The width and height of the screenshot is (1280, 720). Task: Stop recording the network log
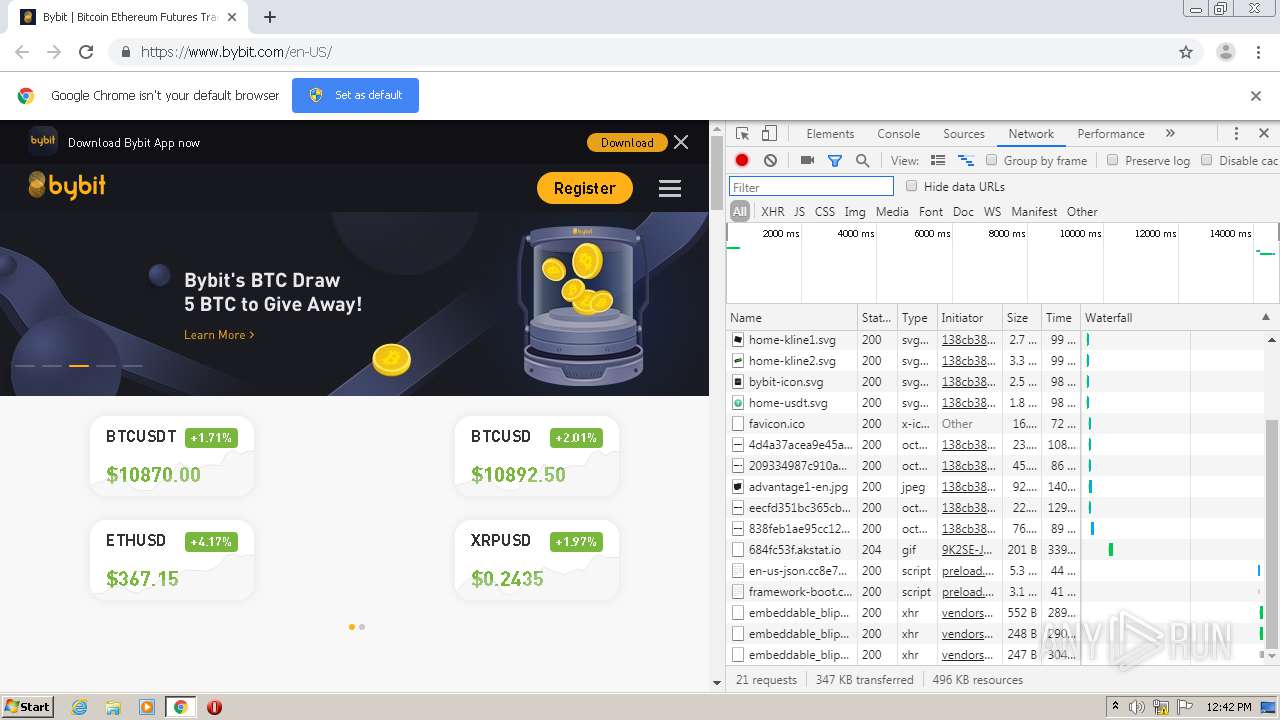(x=742, y=160)
